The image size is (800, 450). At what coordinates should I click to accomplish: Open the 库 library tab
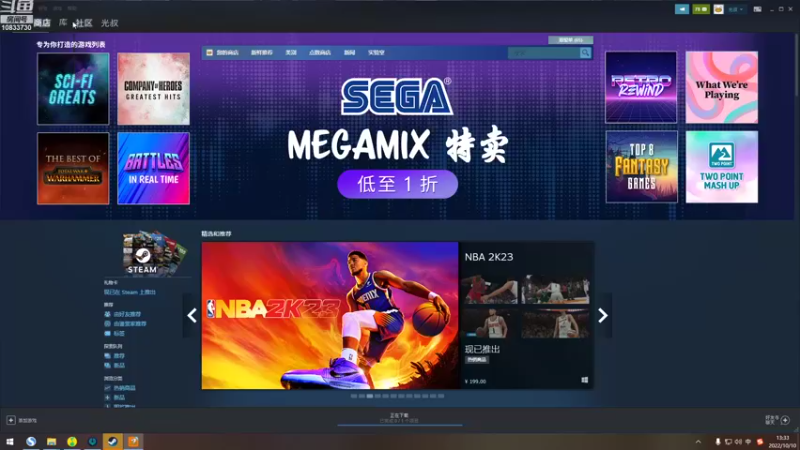[63, 23]
